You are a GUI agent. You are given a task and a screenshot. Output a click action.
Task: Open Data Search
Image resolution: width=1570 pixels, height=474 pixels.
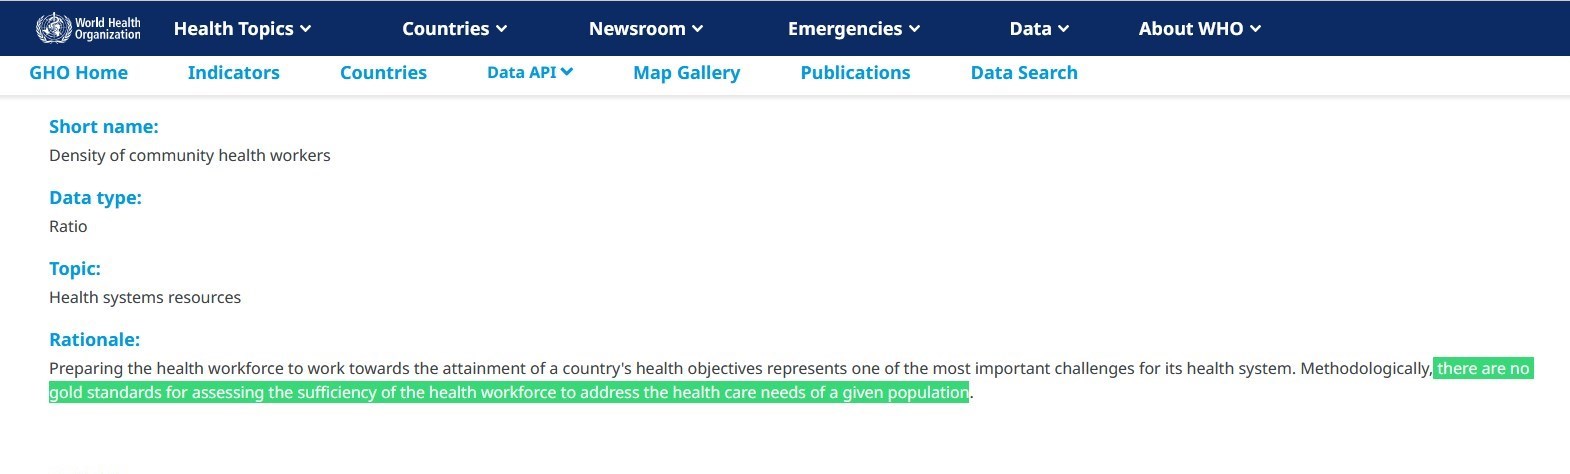tap(1024, 73)
